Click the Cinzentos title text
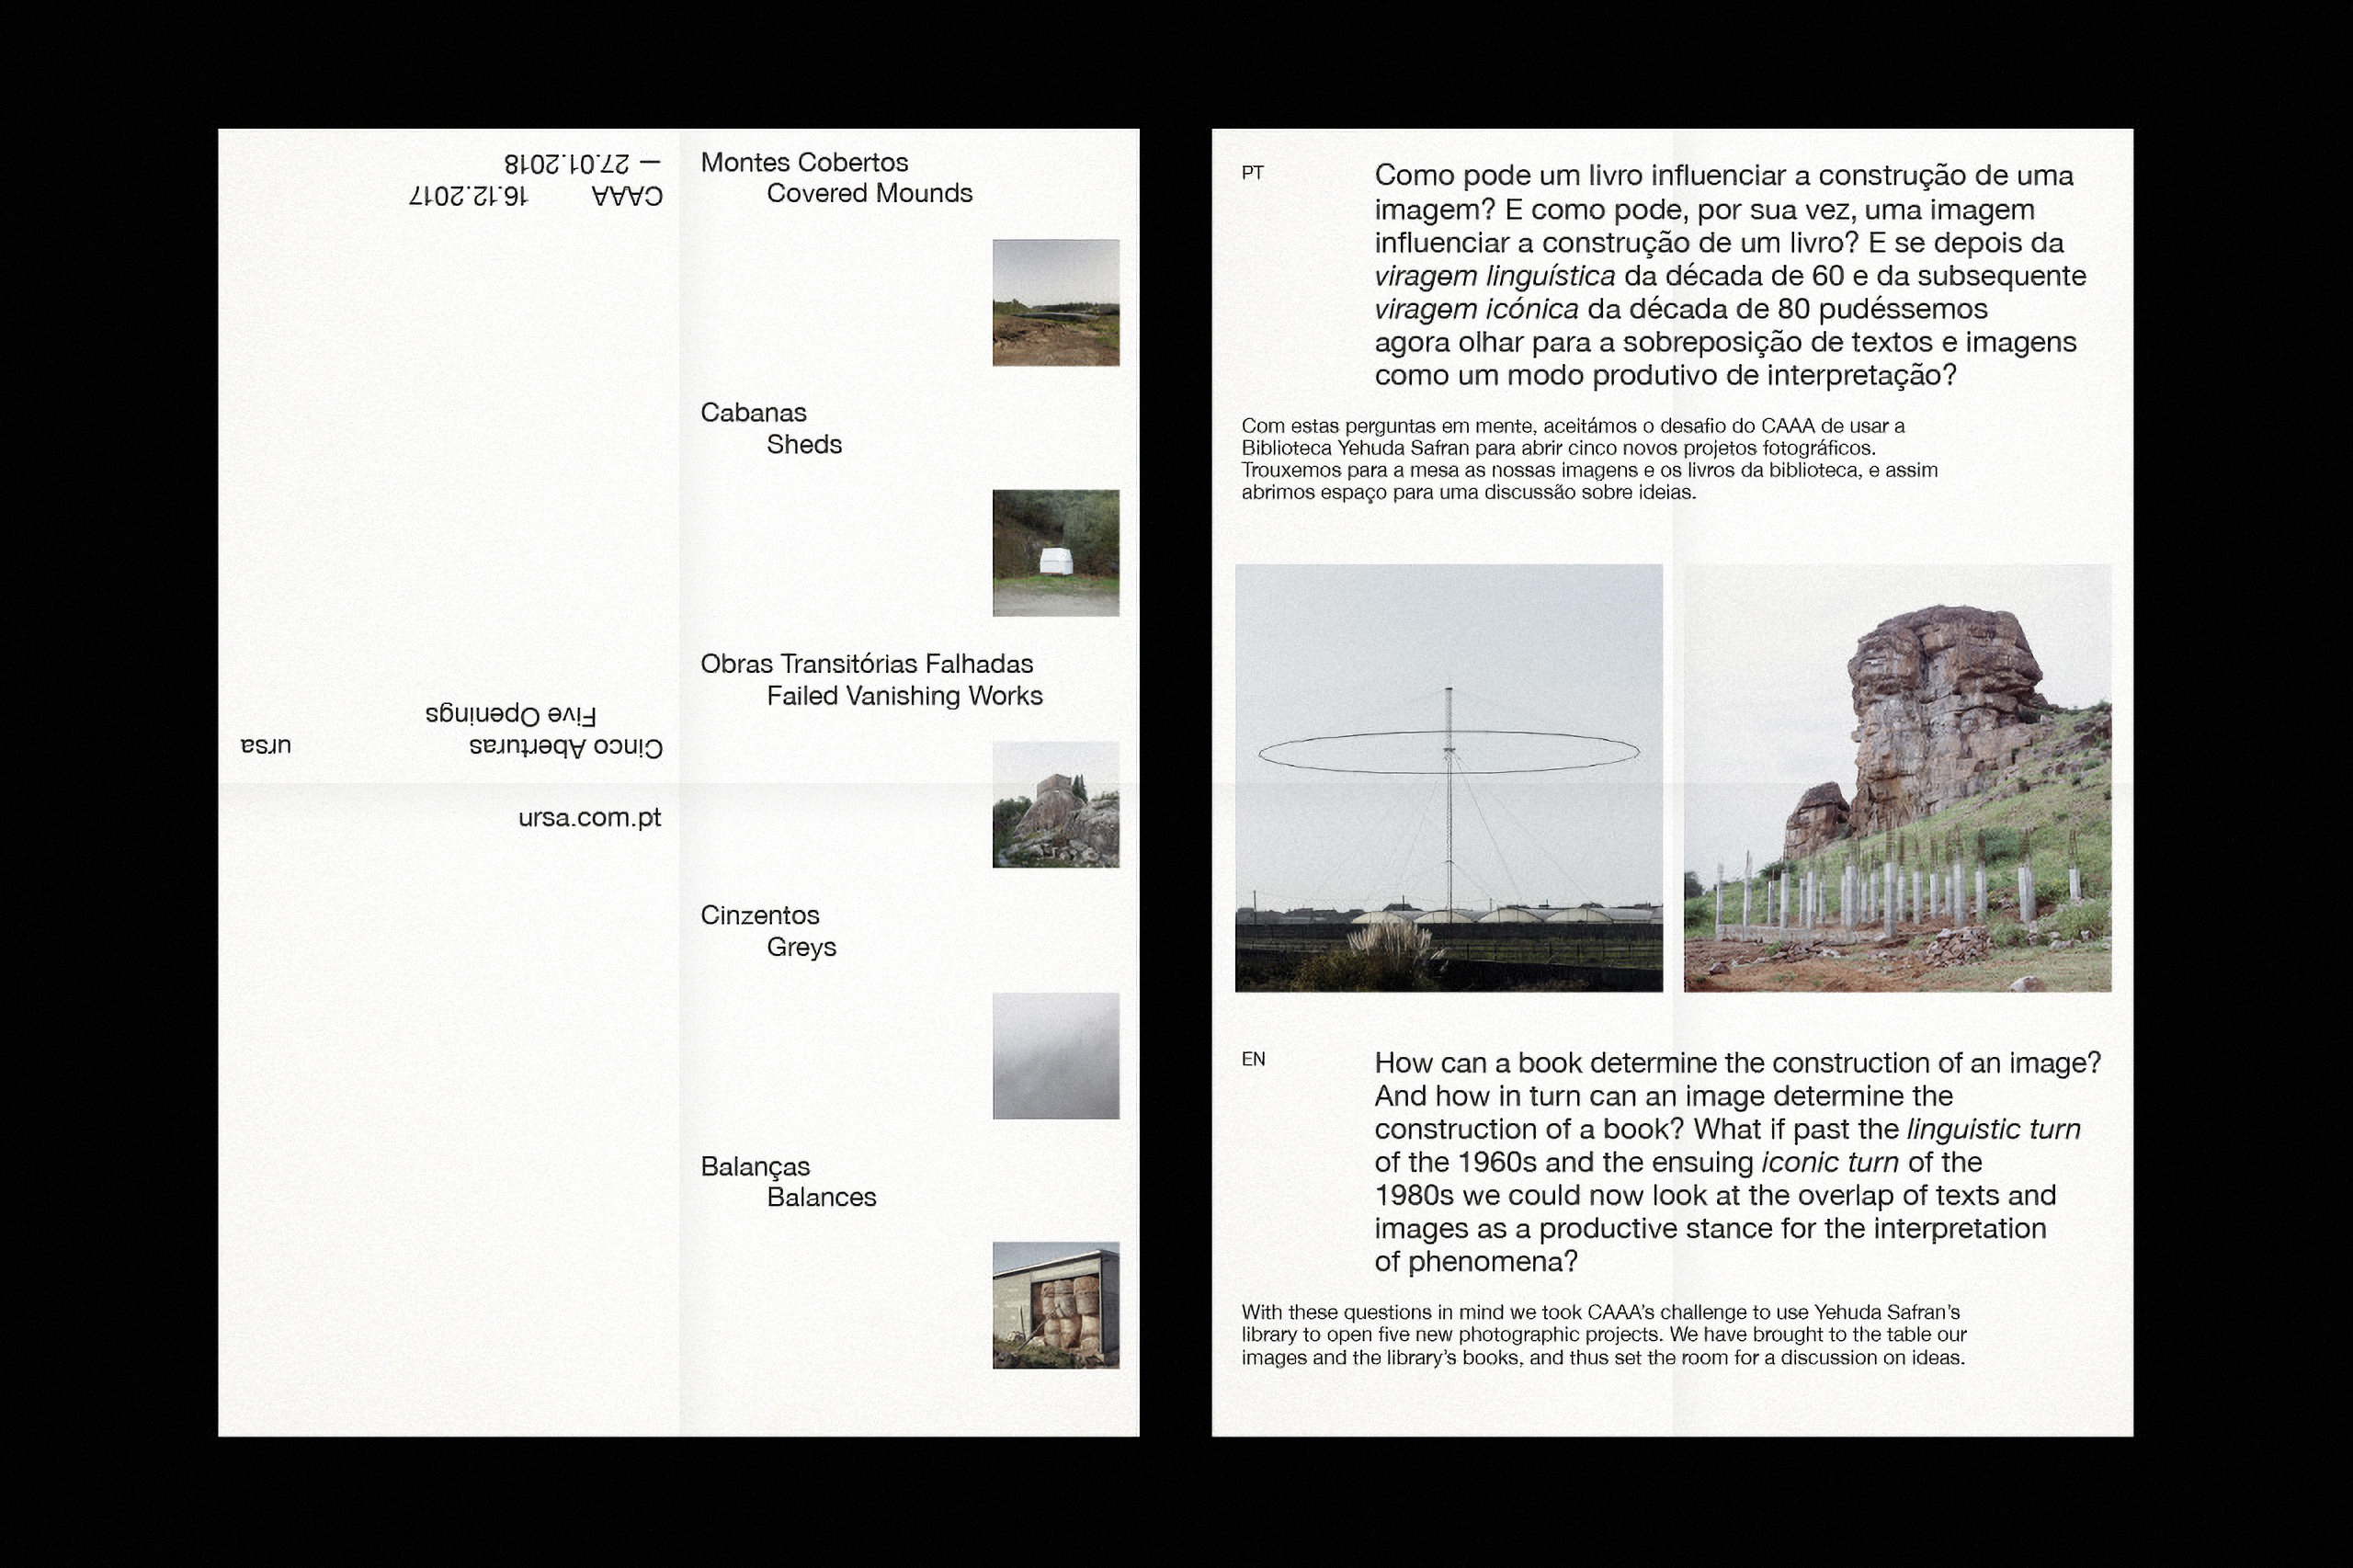Viewport: 2353px width, 1568px height. point(759,915)
